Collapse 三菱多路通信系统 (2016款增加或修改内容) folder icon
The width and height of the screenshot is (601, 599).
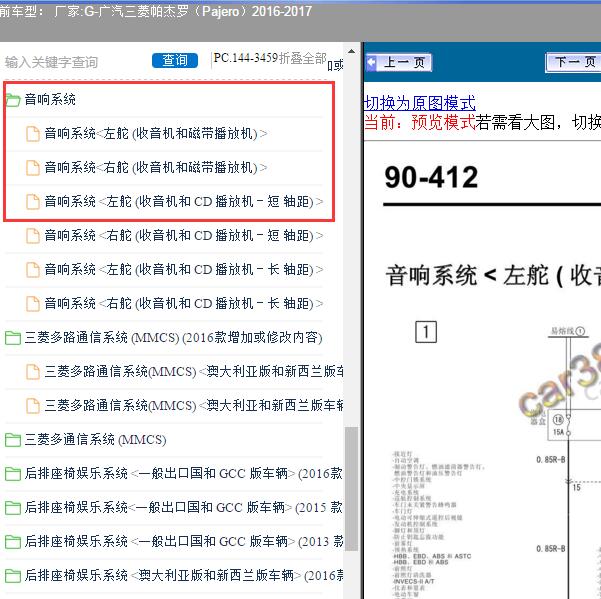point(13,338)
